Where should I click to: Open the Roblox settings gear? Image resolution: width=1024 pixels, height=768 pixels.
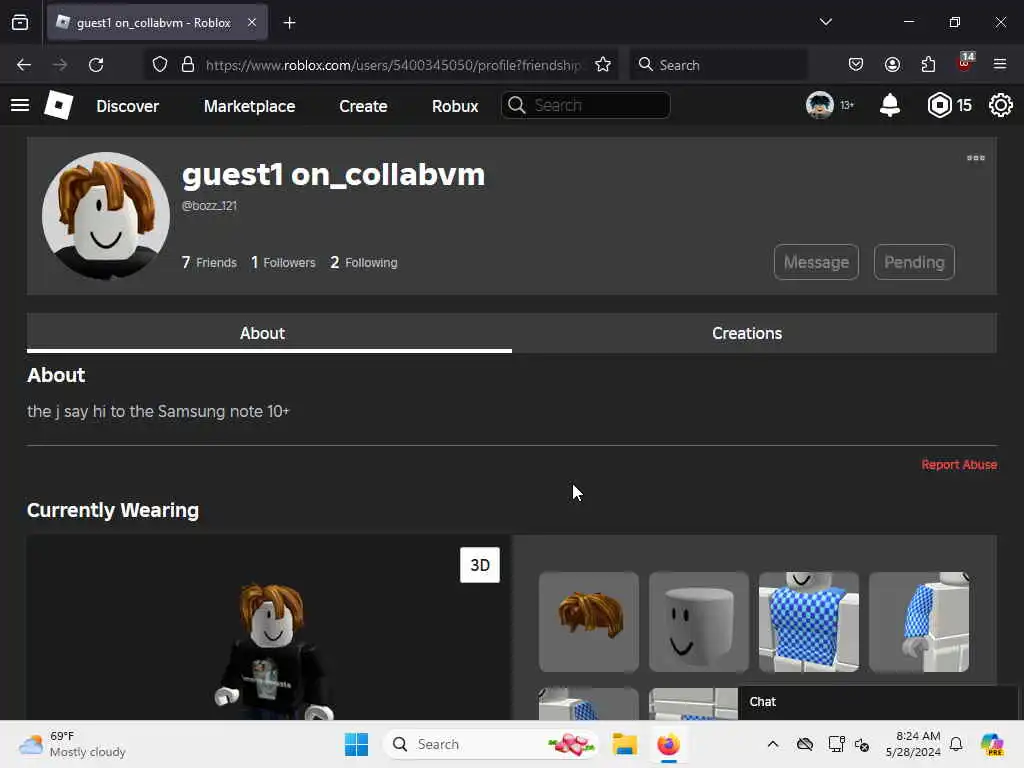1000,105
